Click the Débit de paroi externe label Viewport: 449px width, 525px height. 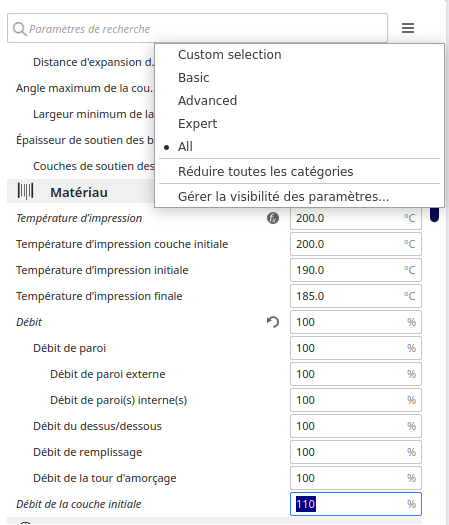pyautogui.click(x=108, y=374)
